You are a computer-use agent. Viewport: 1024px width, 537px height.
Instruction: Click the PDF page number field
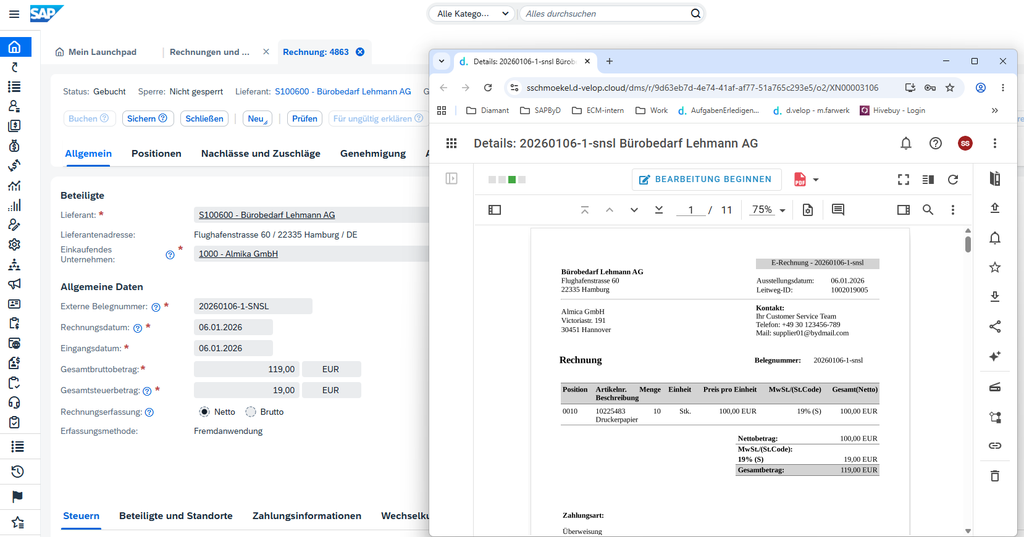(x=690, y=210)
